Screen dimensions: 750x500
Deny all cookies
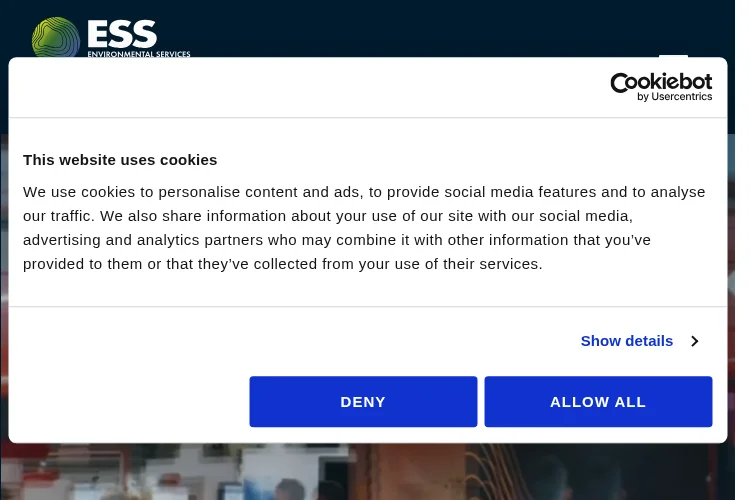point(363,401)
